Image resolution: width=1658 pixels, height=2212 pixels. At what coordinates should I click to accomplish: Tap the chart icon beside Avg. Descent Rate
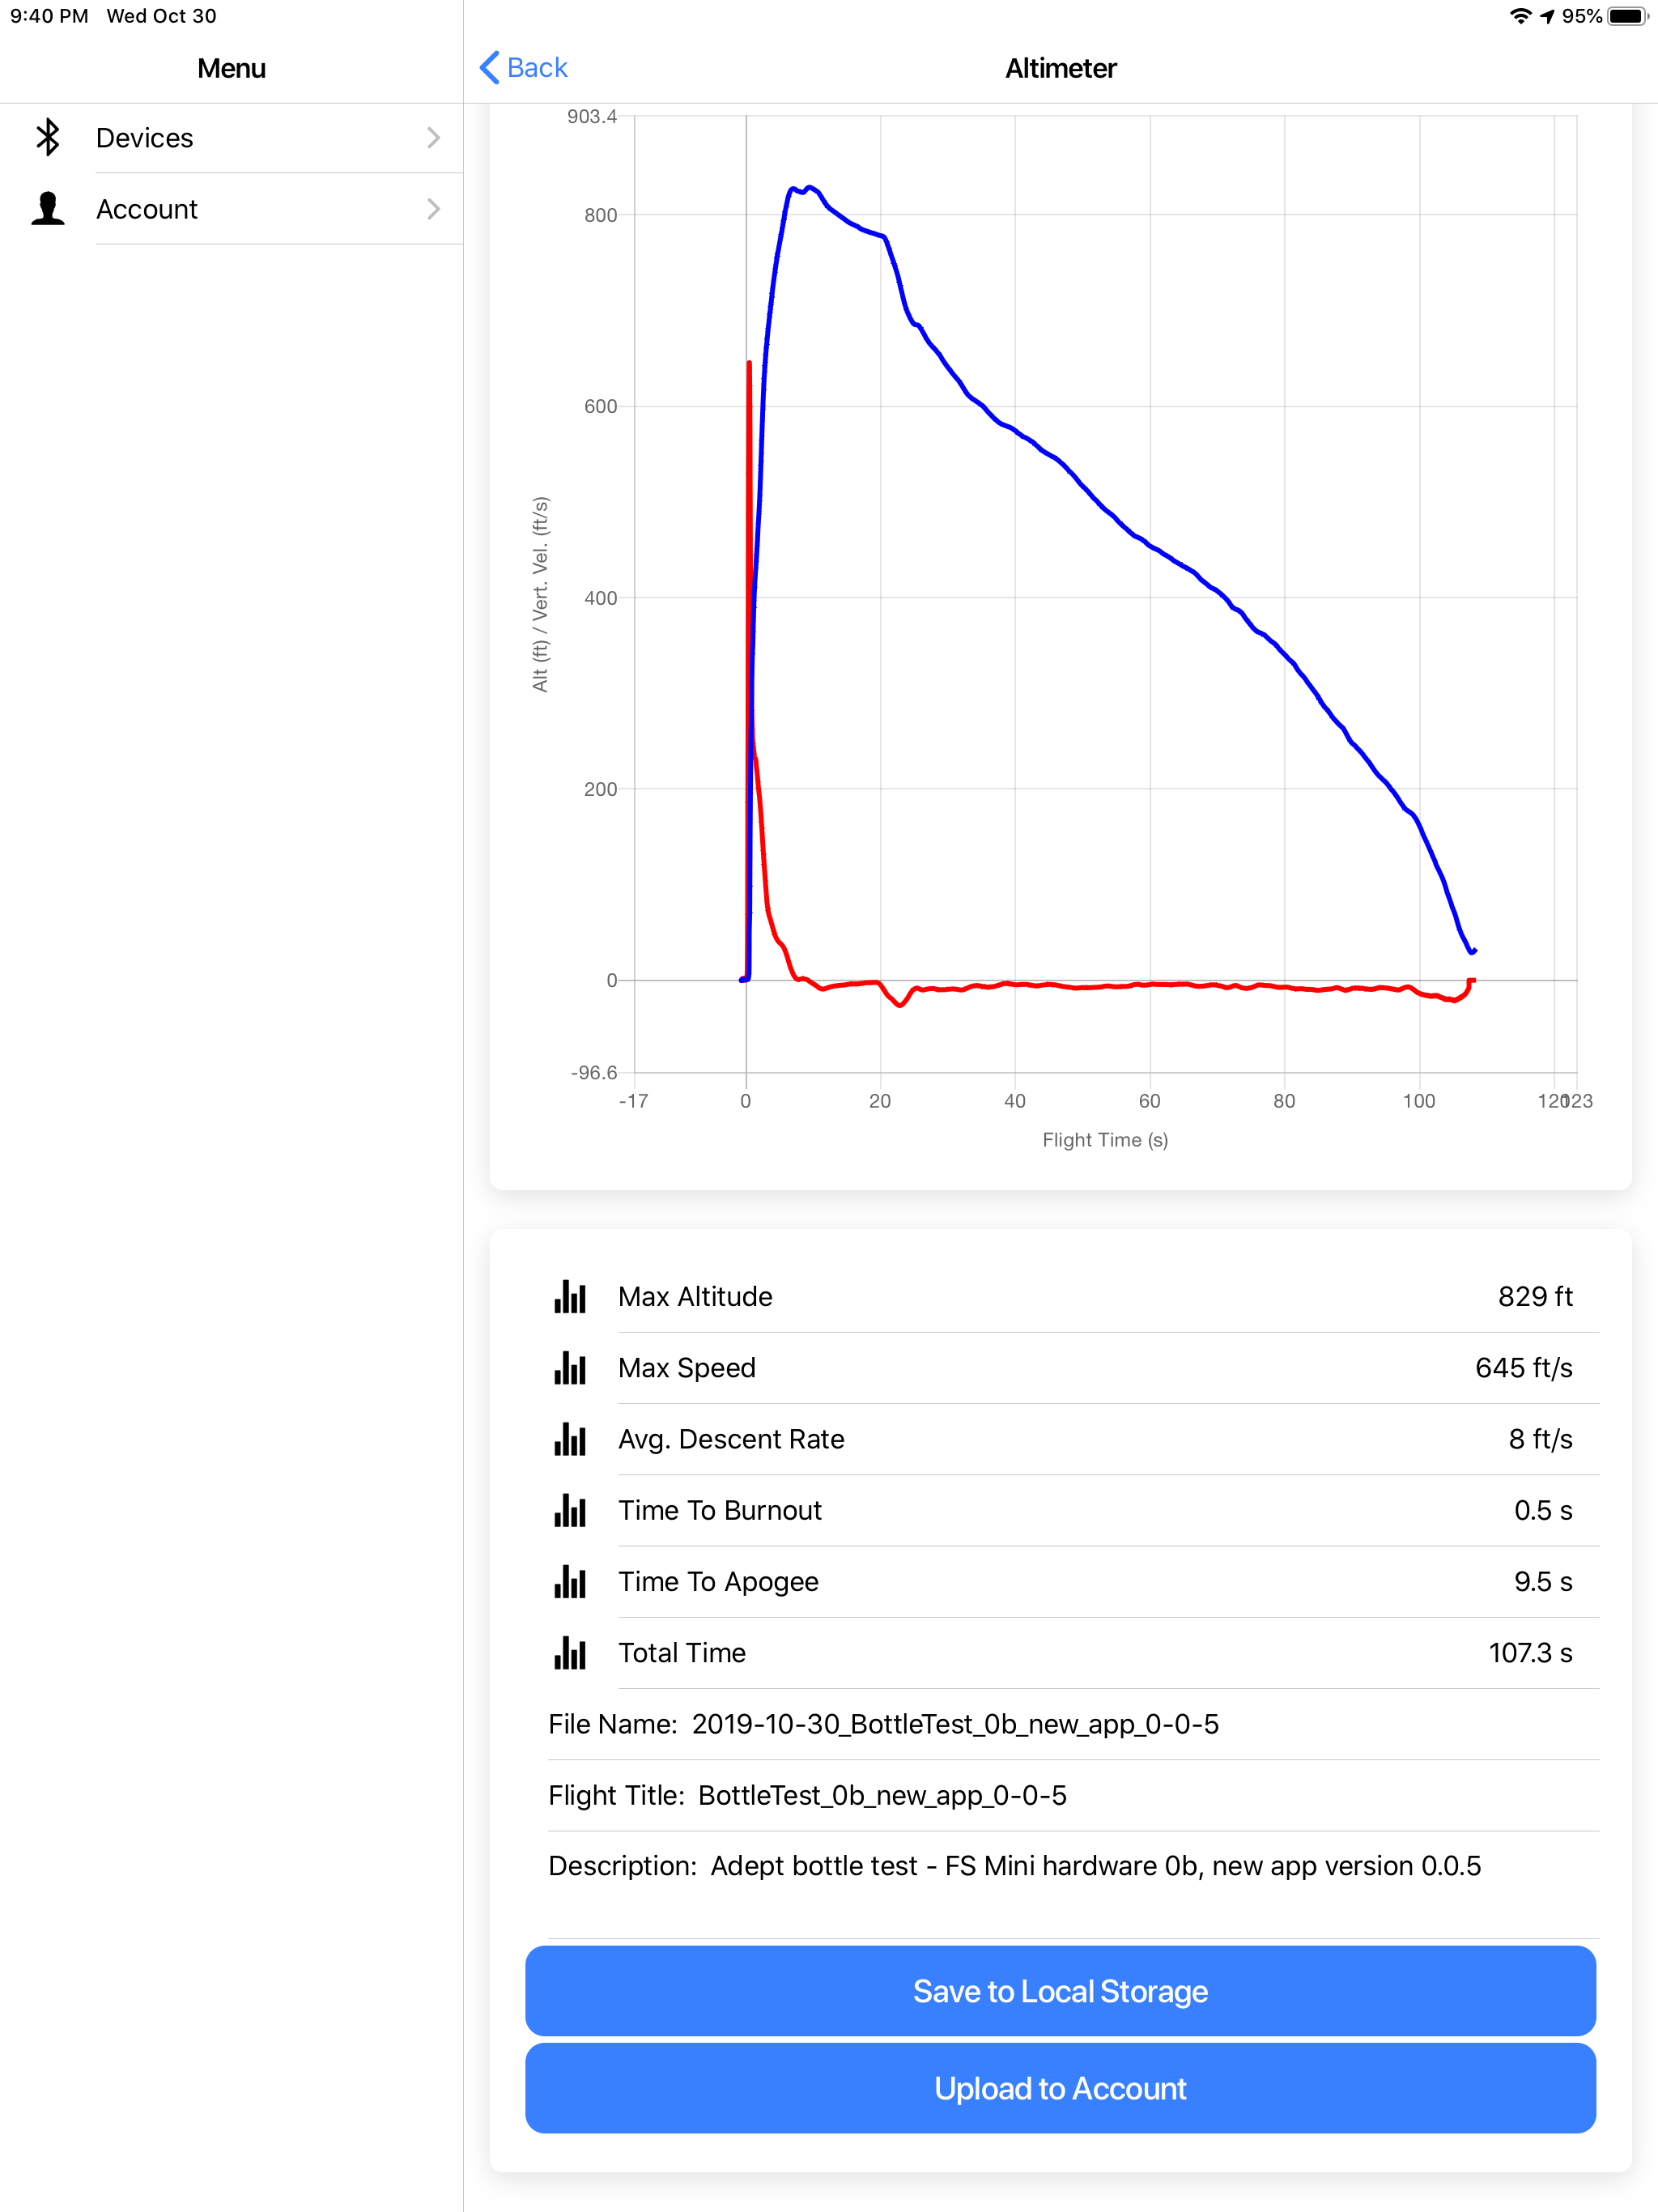coord(570,1438)
